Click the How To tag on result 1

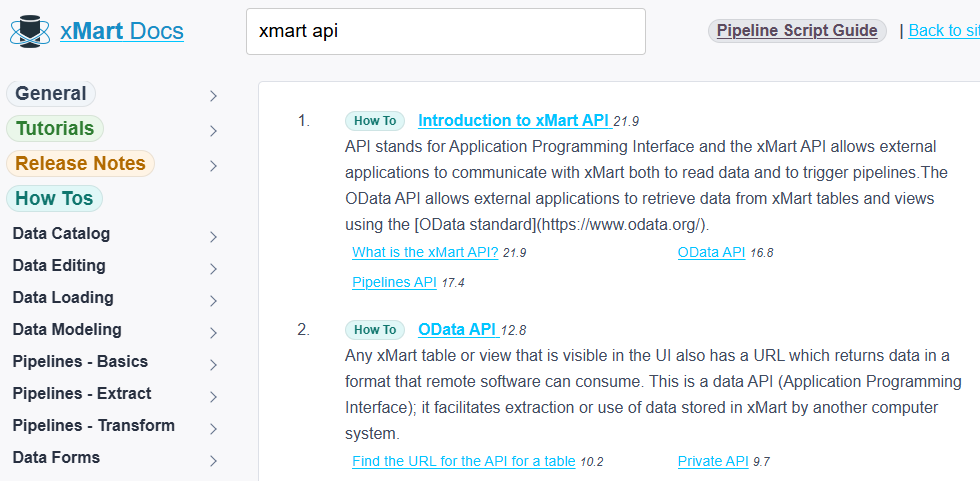(375, 121)
